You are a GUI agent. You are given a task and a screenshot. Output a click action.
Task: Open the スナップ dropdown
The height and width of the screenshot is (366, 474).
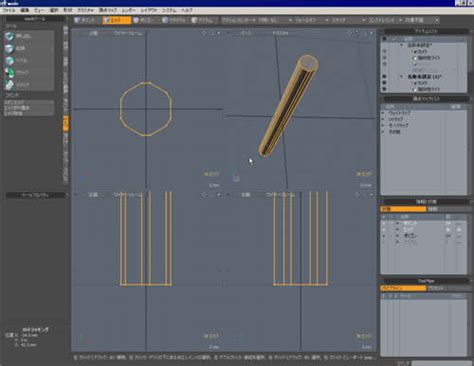click(348, 20)
